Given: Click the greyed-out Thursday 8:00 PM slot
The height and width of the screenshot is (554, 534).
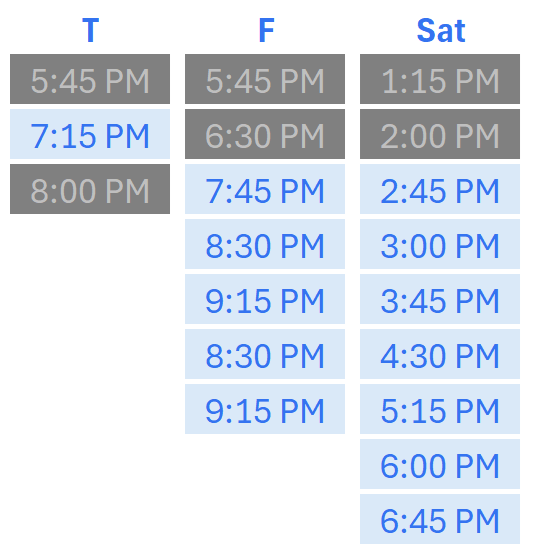Looking at the screenshot, I should coord(90,189).
